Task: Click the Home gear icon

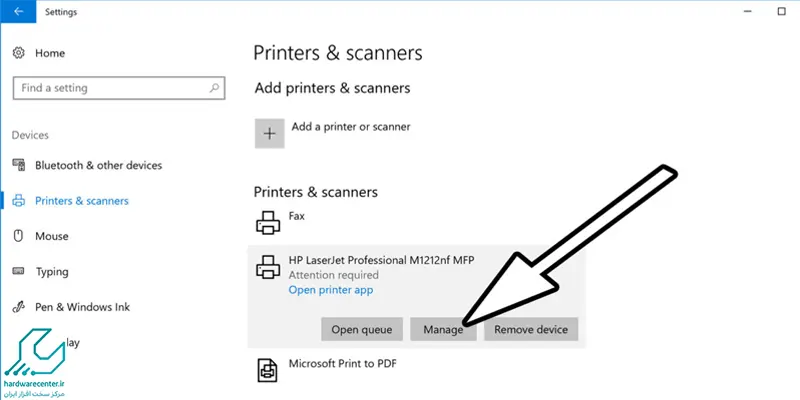Action: tap(18, 53)
